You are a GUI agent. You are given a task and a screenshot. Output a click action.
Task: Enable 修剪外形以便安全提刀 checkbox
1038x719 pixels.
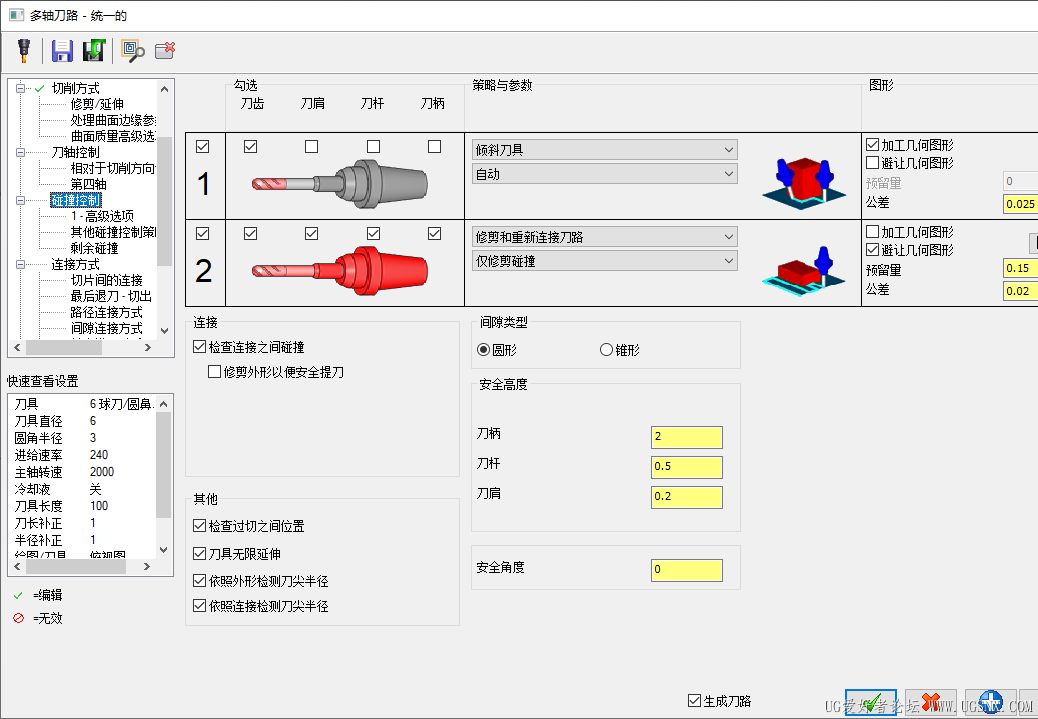tap(214, 371)
